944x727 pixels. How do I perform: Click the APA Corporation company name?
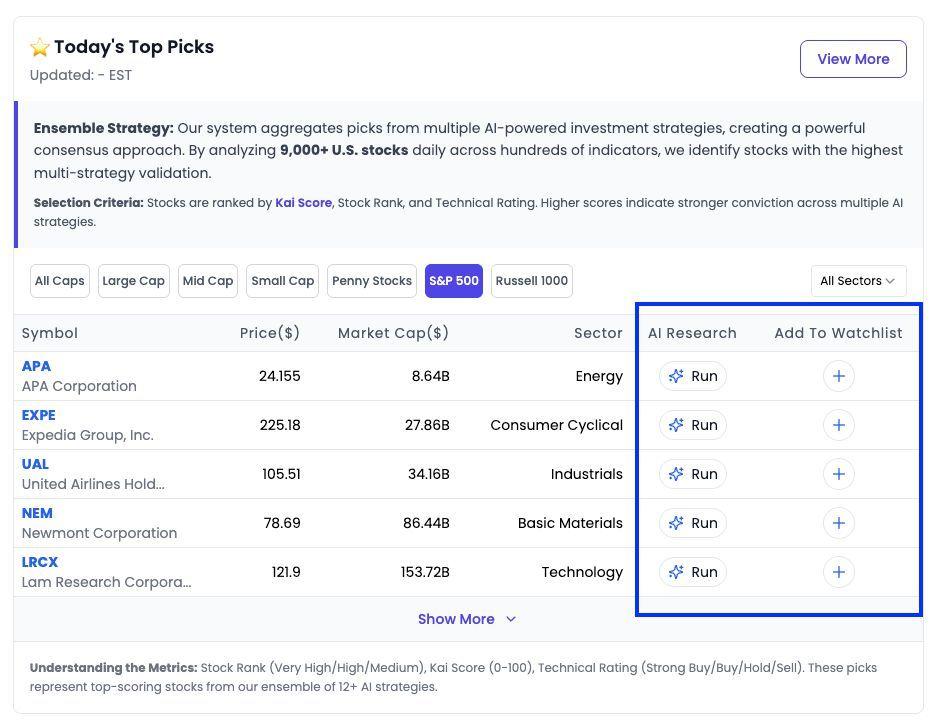coord(79,386)
